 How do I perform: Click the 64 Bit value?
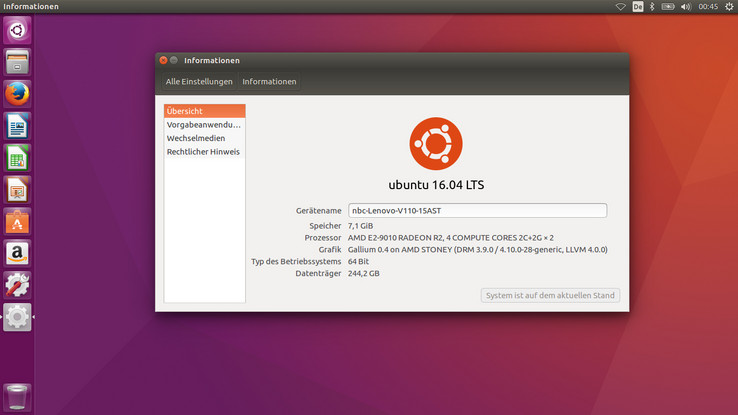(x=358, y=262)
